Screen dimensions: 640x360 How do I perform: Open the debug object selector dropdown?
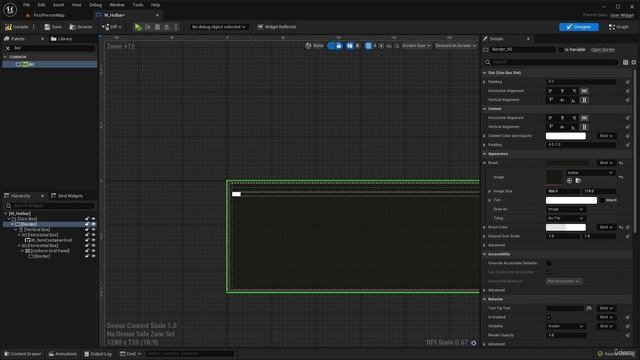point(219,27)
